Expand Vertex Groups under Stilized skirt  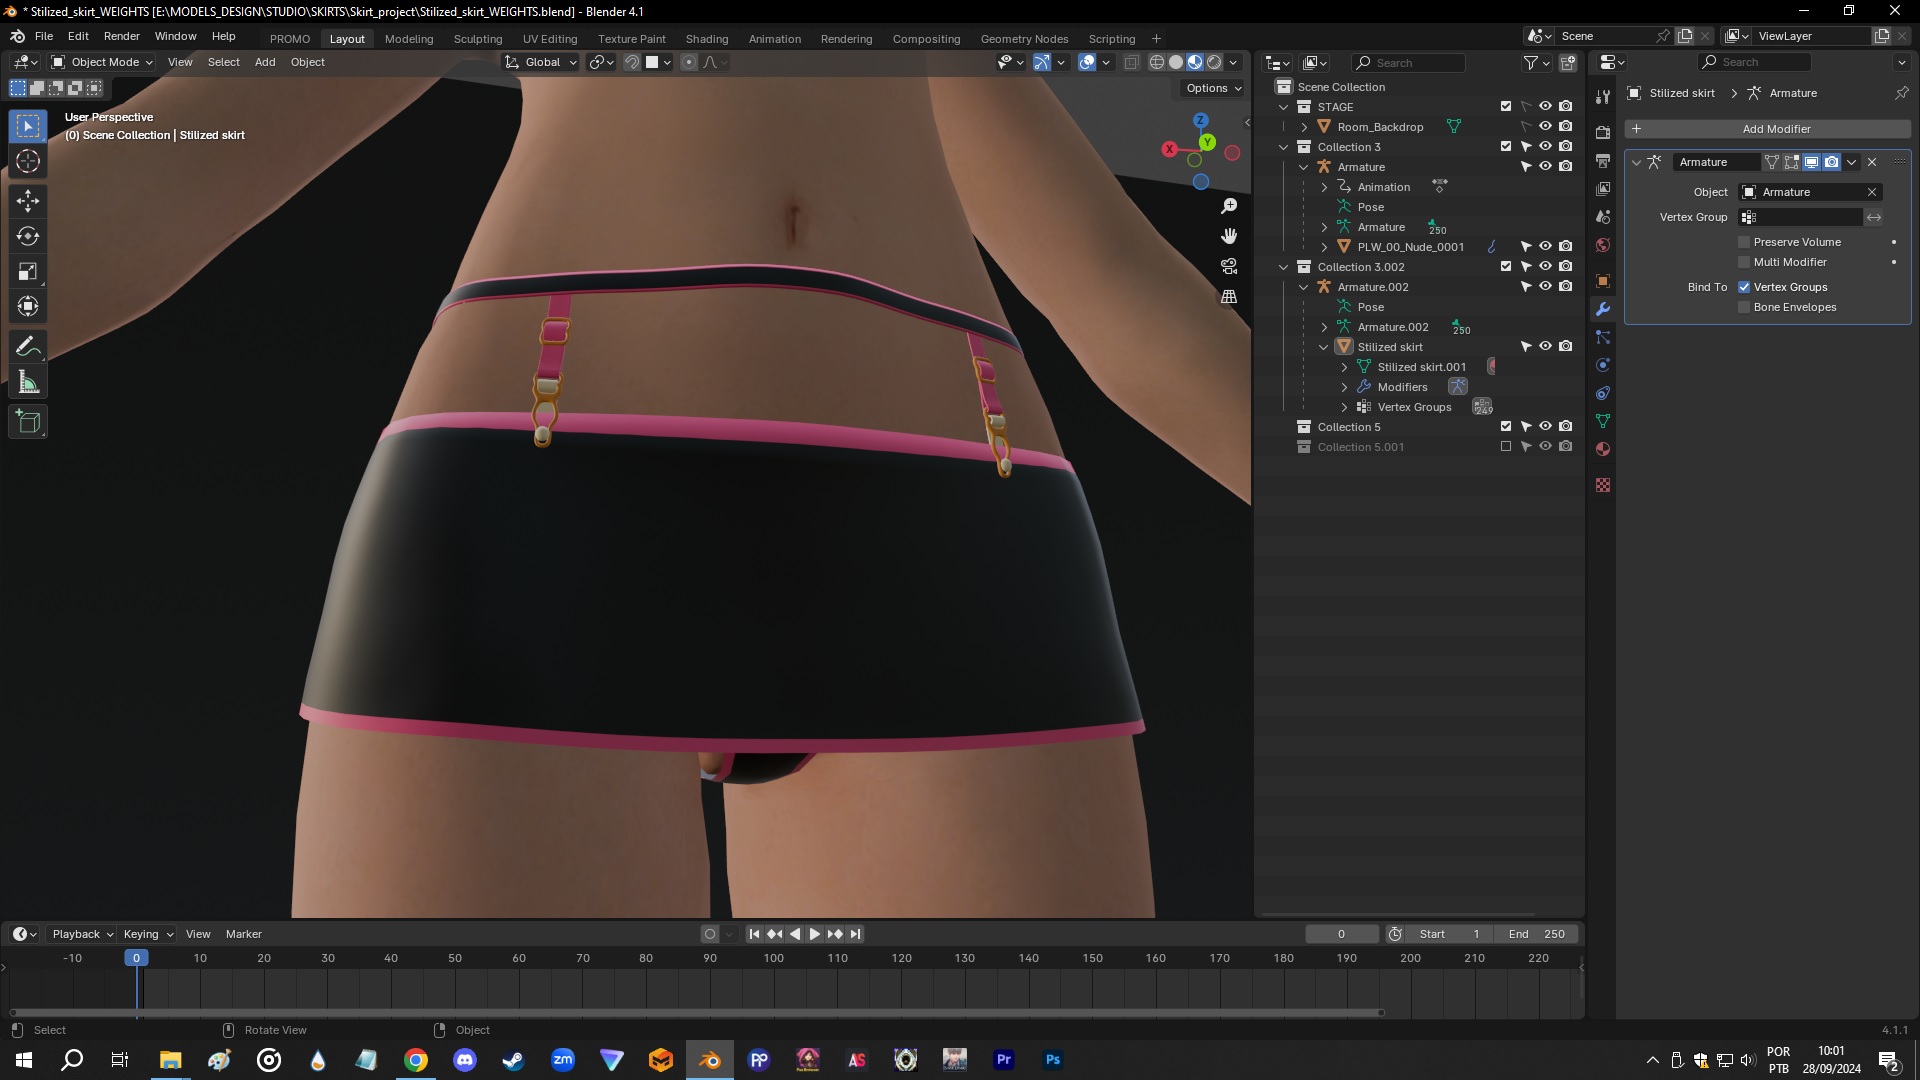(x=1345, y=407)
